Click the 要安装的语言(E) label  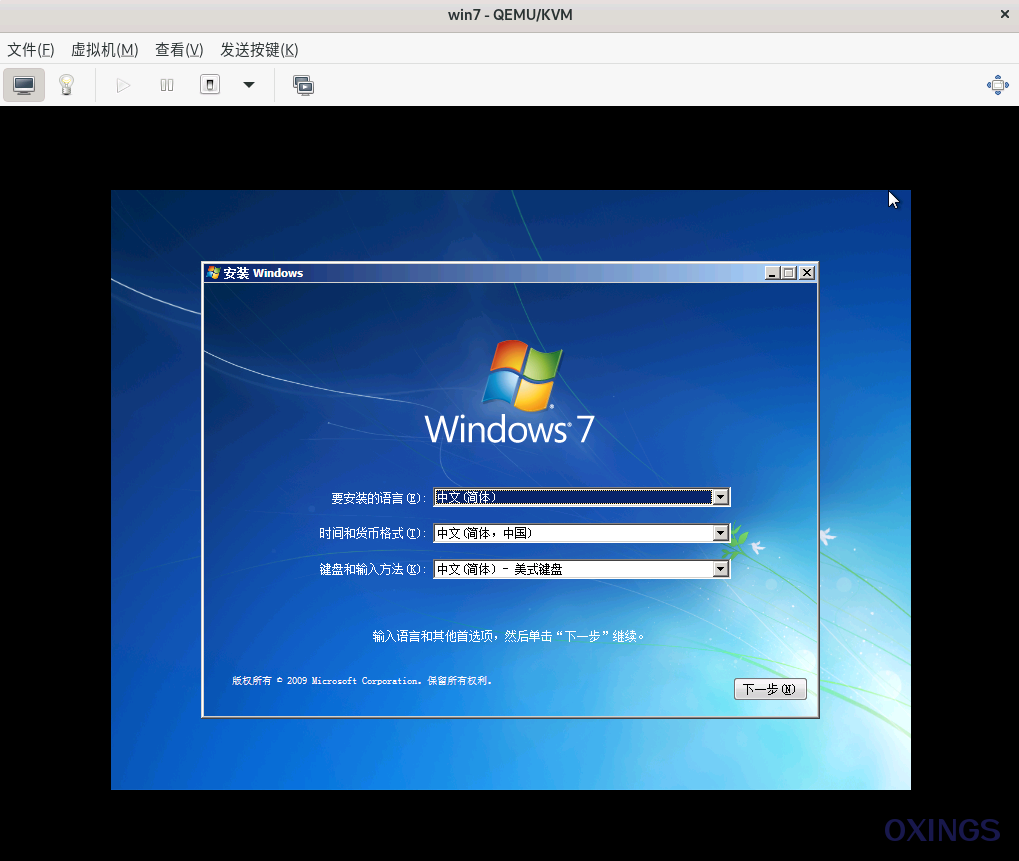[378, 498]
